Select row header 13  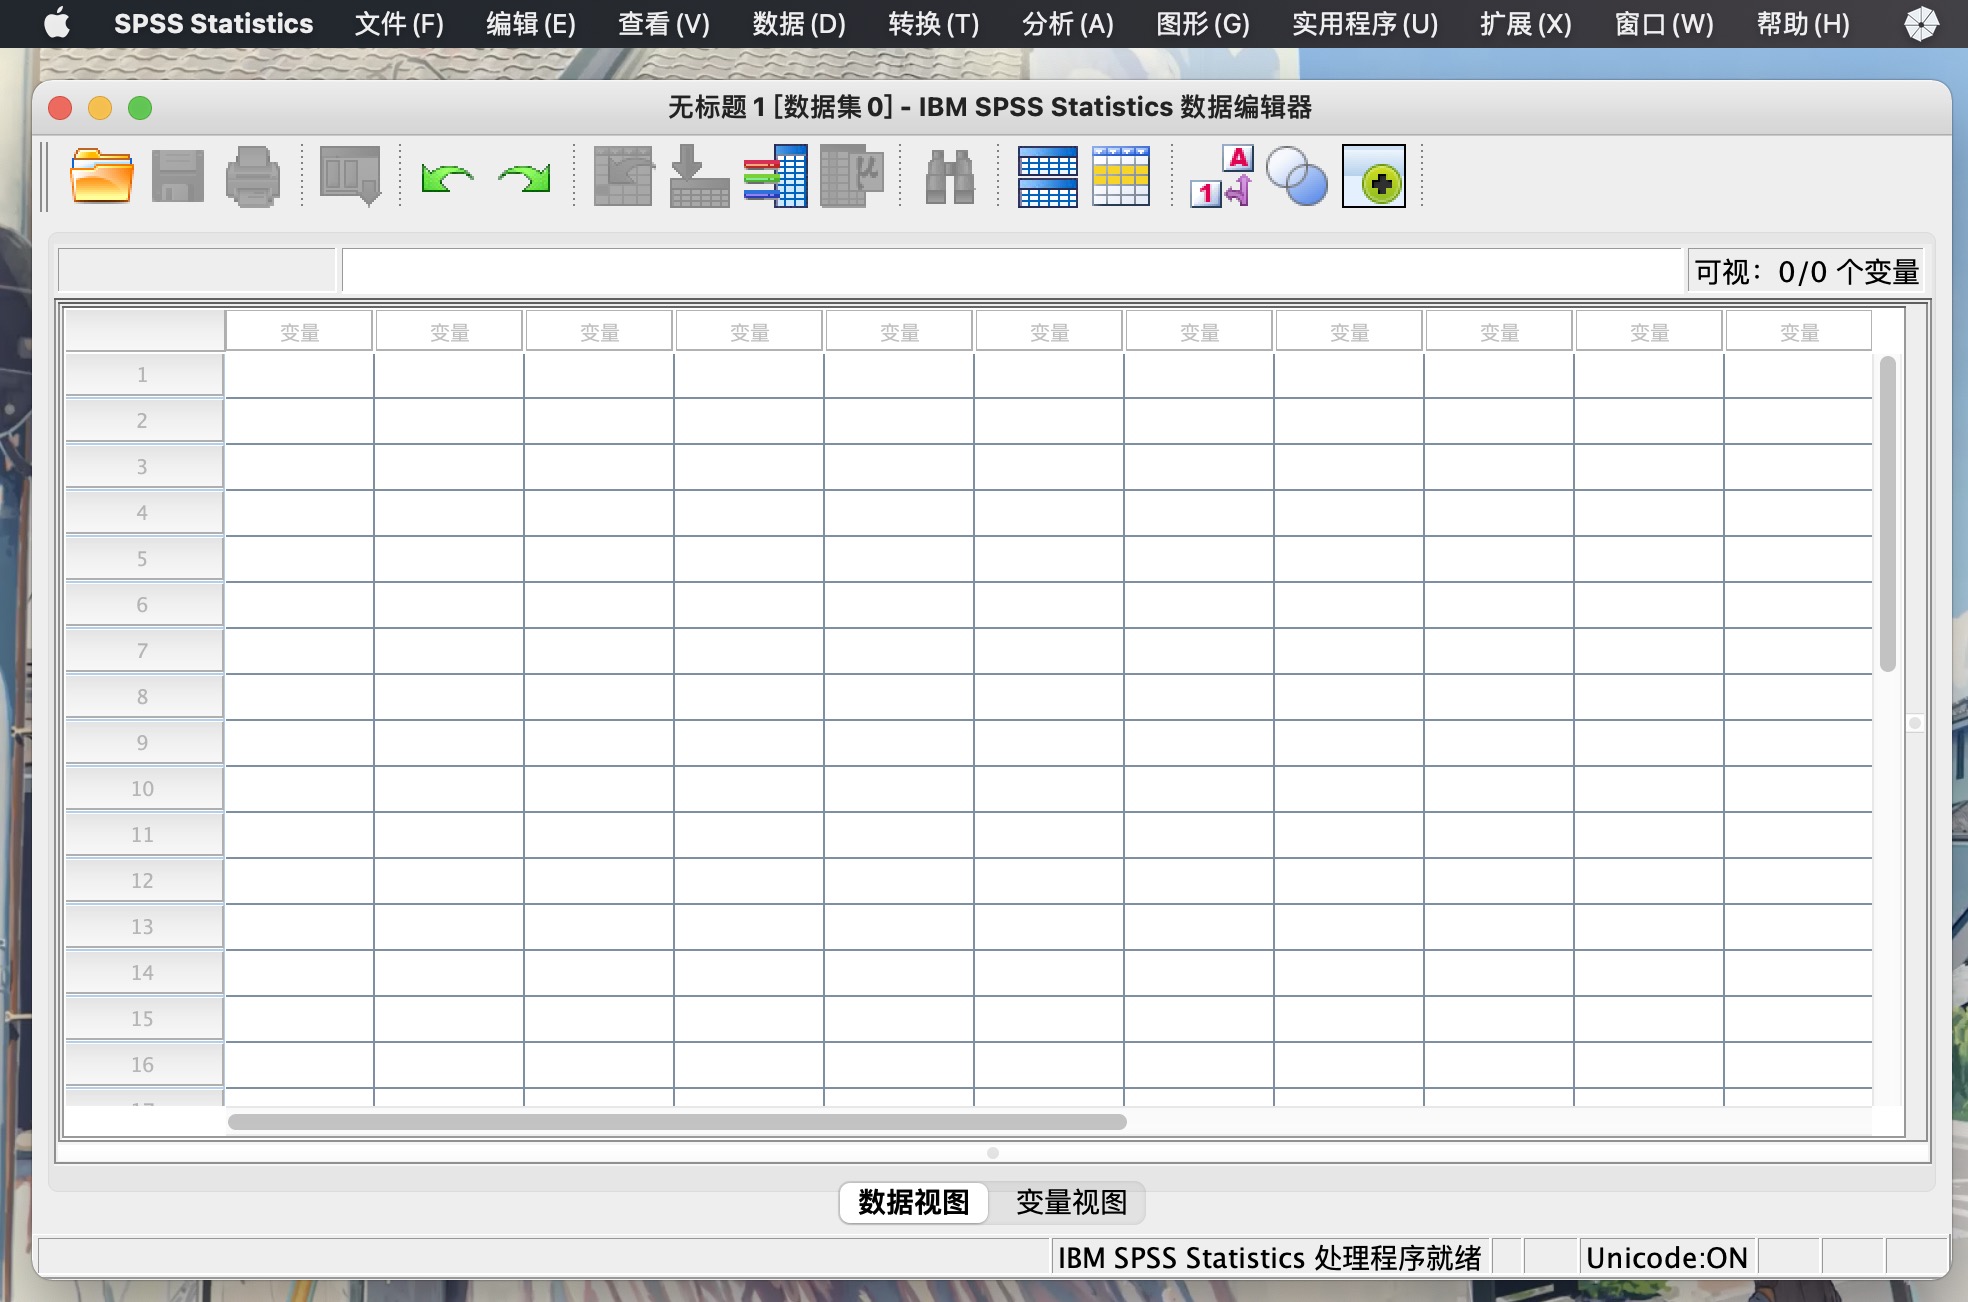coord(143,926)
